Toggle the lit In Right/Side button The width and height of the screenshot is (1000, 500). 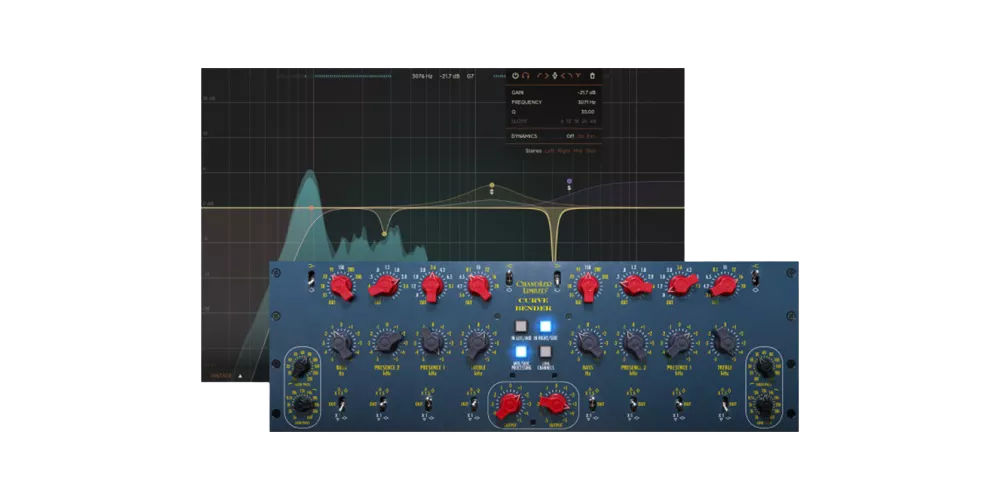pyautogui.click(x=545, y=327)
